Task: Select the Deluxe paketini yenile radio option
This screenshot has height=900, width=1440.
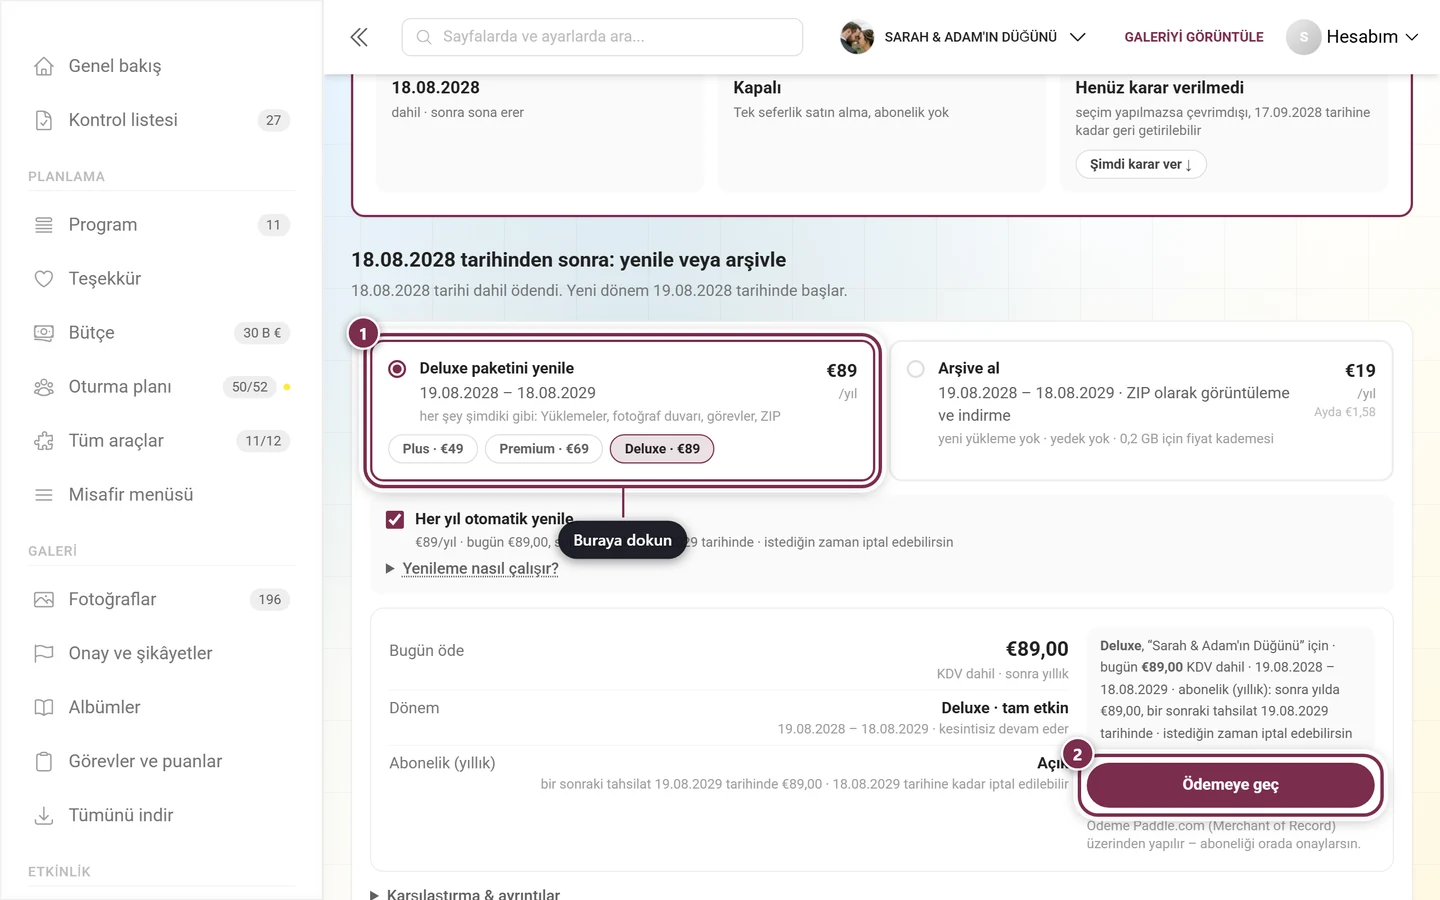Action: [397, 369]
